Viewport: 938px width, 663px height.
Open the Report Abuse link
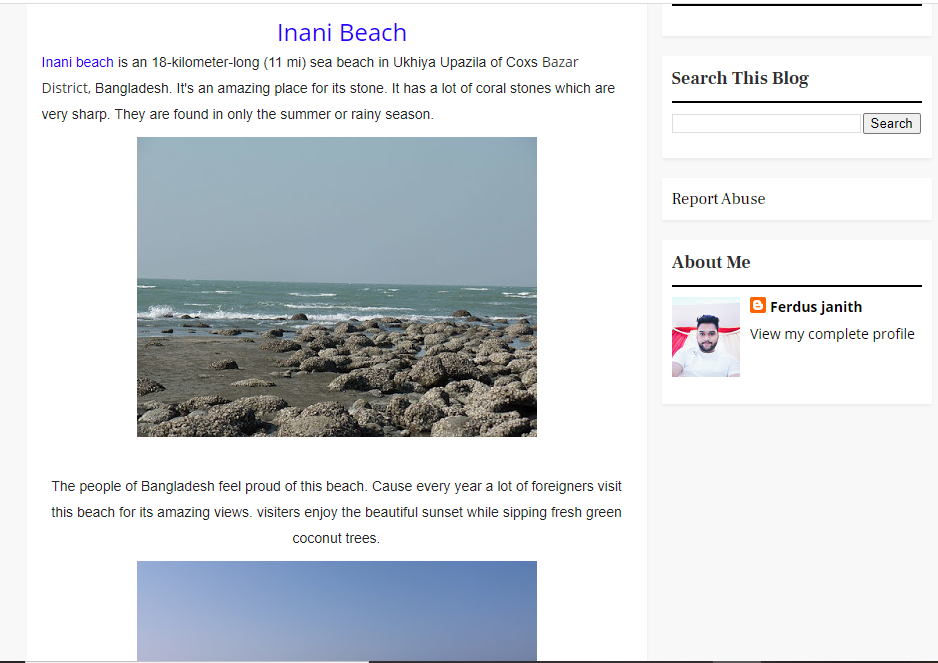(718, 199)
